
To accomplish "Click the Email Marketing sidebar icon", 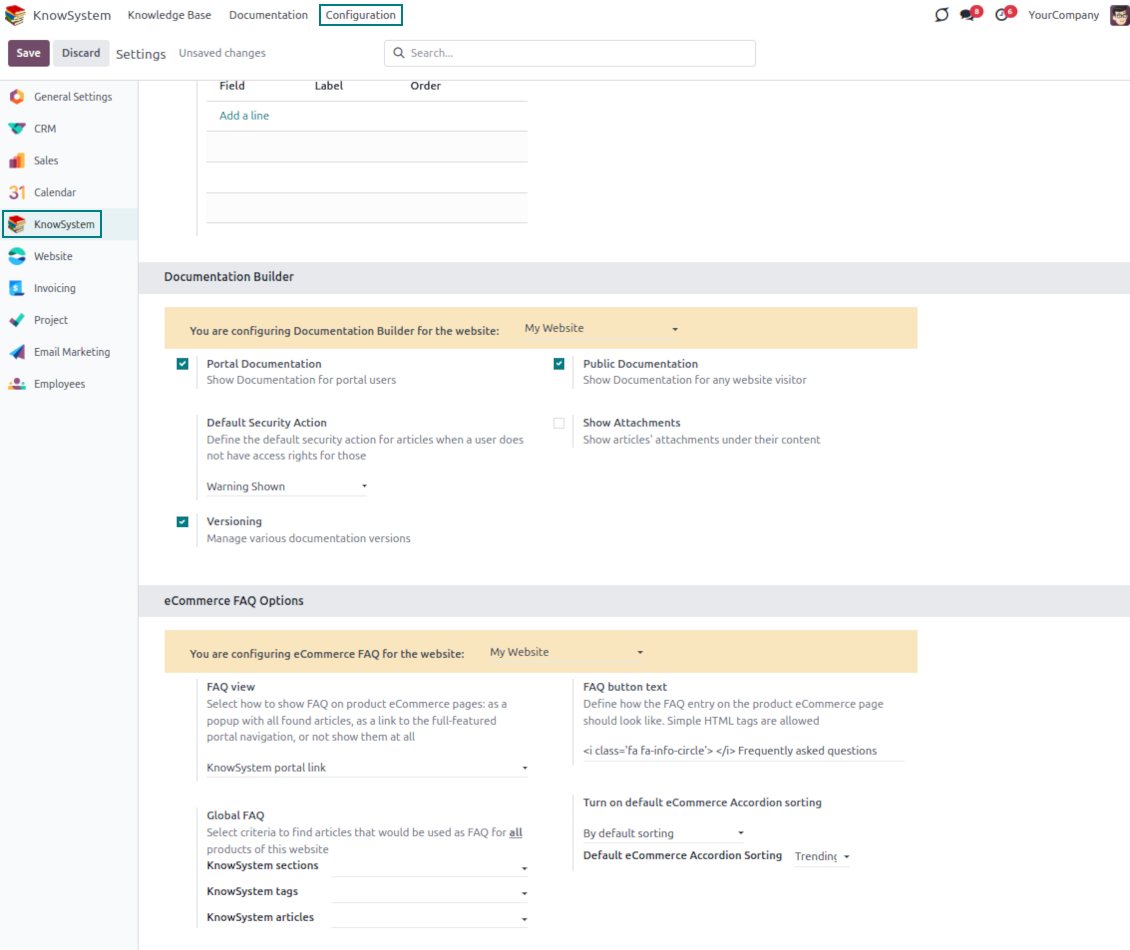I will [x=16, y=353].
